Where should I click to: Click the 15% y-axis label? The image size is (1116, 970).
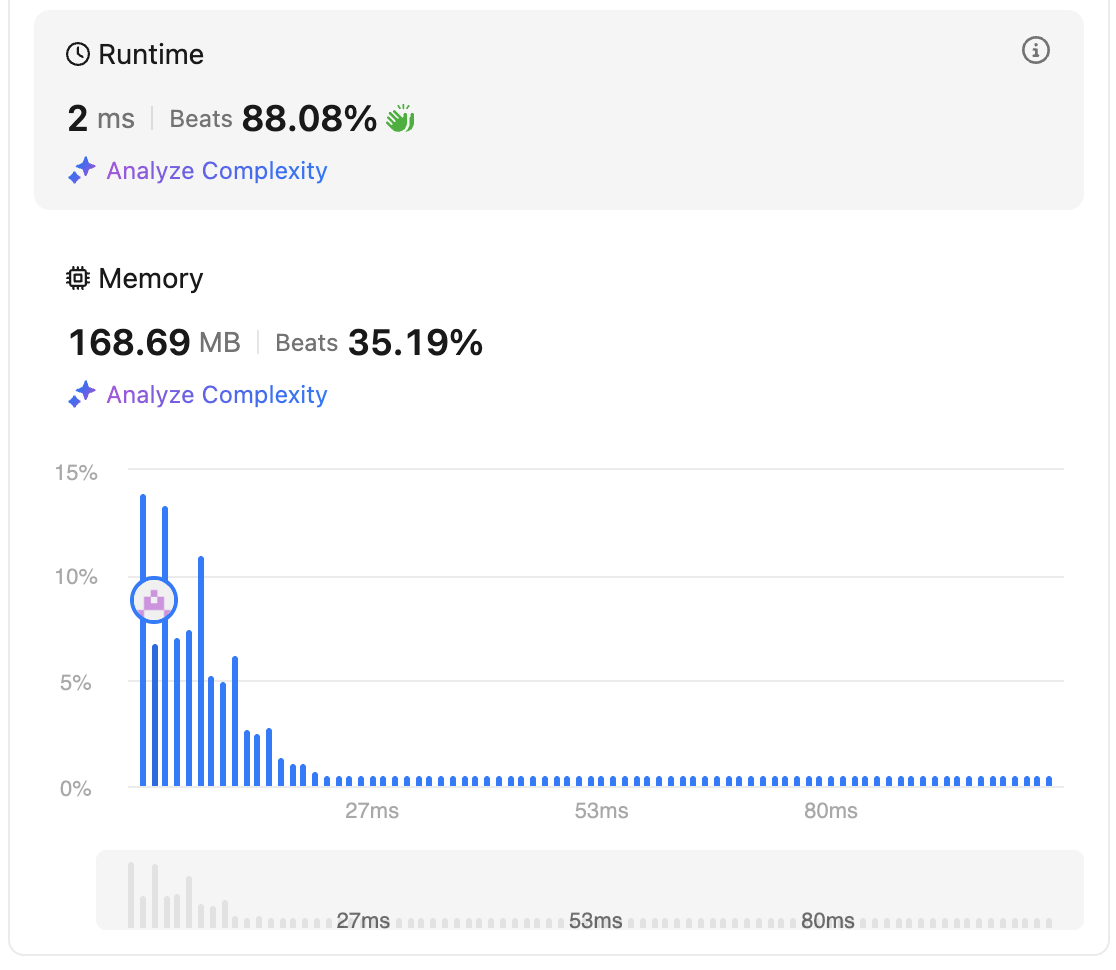coord(76,472)
